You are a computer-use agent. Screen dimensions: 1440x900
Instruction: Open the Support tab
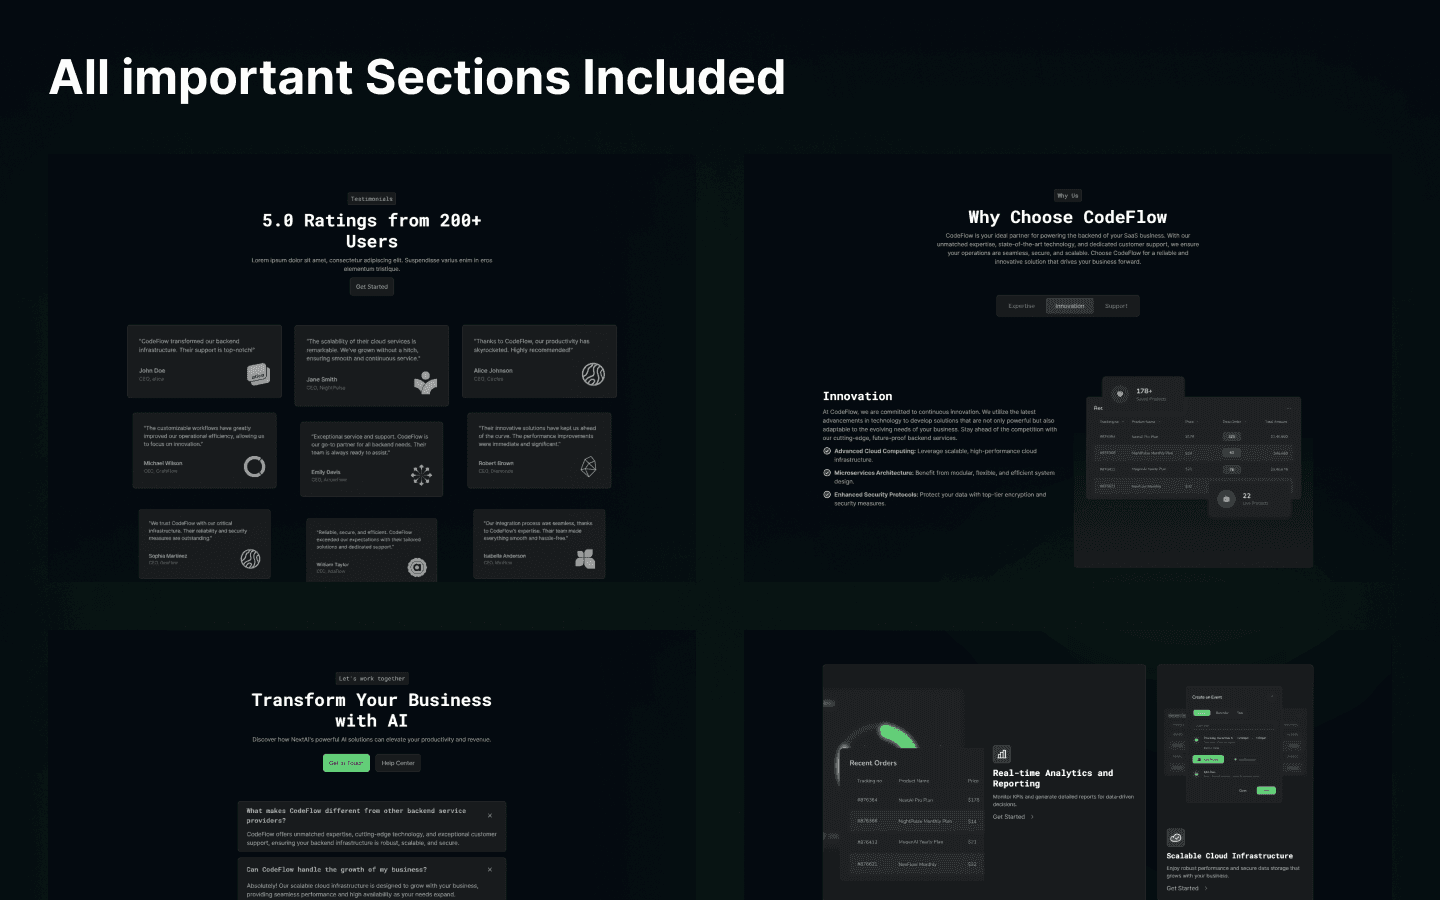click(x=1116, y=306)
